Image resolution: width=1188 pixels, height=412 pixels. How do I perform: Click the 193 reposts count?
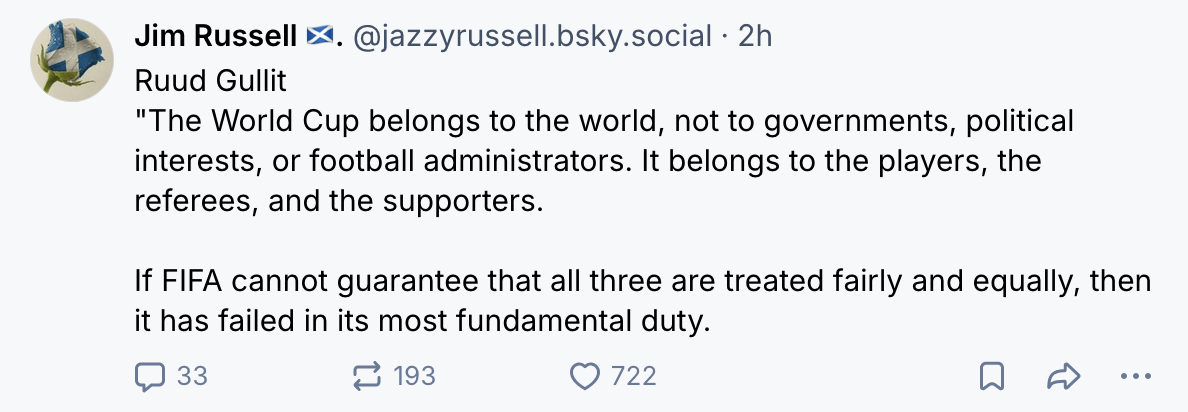tap(415, 376)
